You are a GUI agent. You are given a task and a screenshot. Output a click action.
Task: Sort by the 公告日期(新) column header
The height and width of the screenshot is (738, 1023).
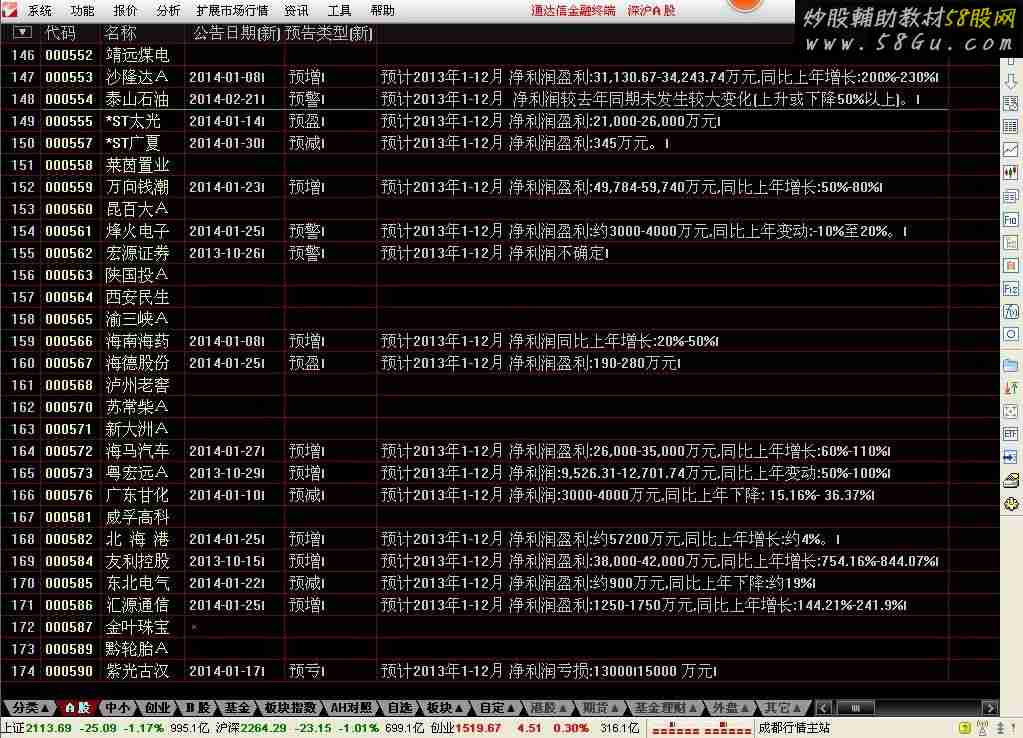[x=236, y=33]
